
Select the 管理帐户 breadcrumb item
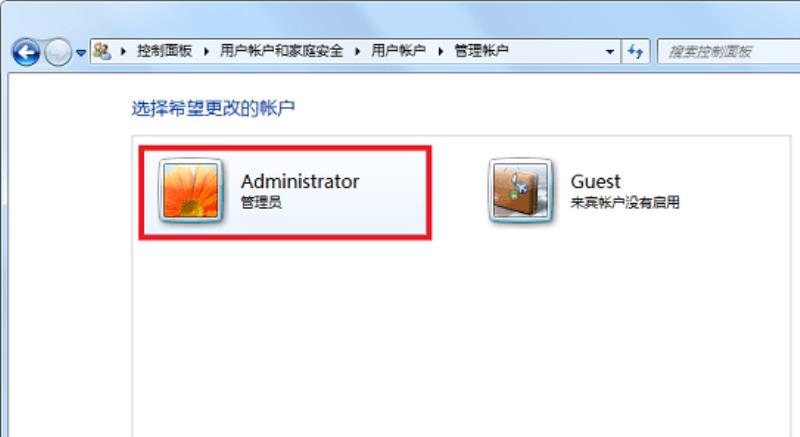pyautogui.click(x=481, y=51)
